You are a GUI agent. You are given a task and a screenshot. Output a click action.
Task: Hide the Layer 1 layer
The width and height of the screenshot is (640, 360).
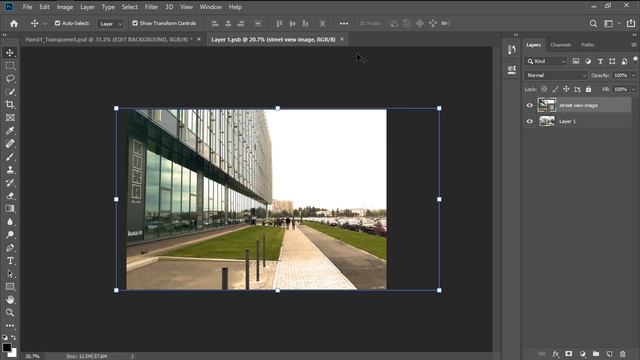coord(529,121)
